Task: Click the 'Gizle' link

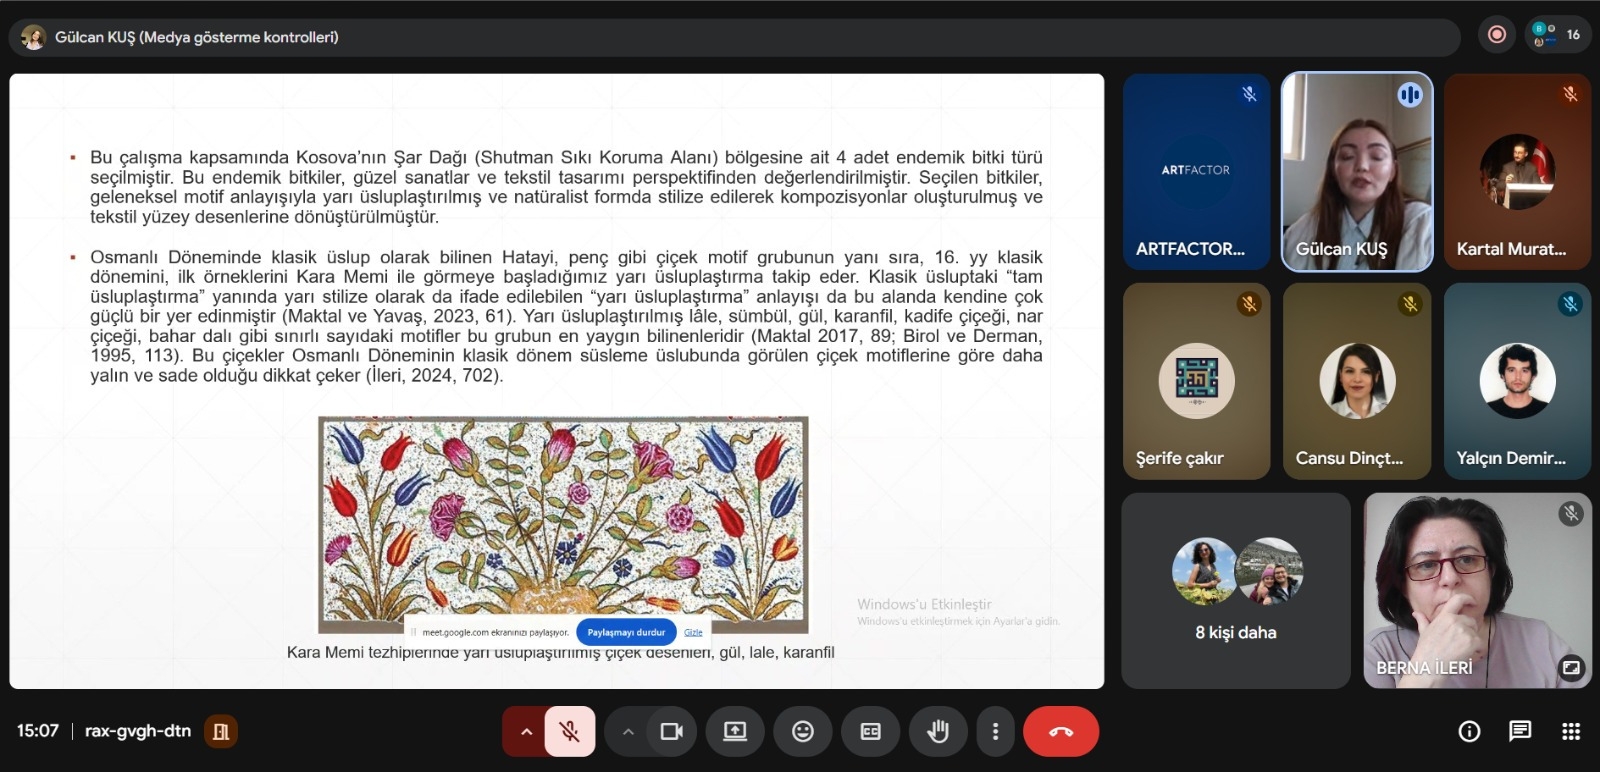Action: pos(693,632)
